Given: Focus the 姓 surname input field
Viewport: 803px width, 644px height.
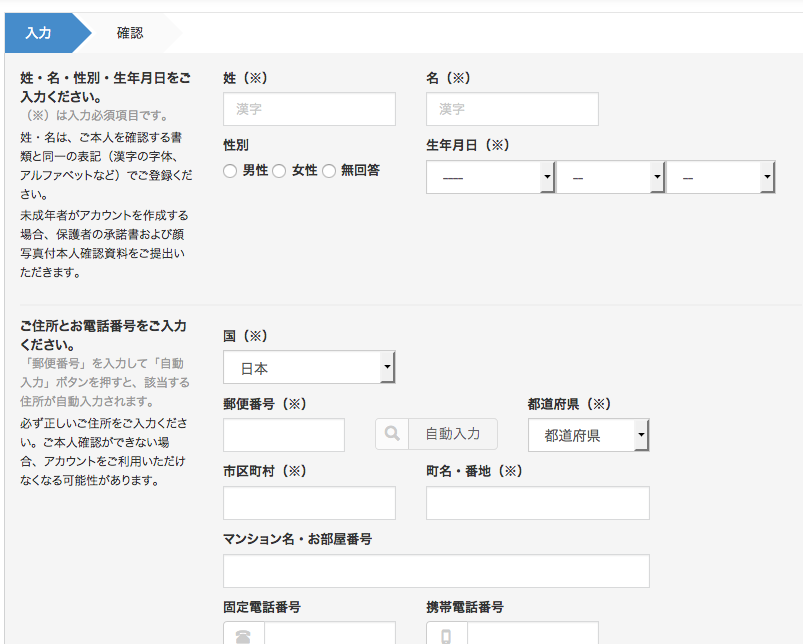Looking at the screenshot, I should tap(309, 109).
